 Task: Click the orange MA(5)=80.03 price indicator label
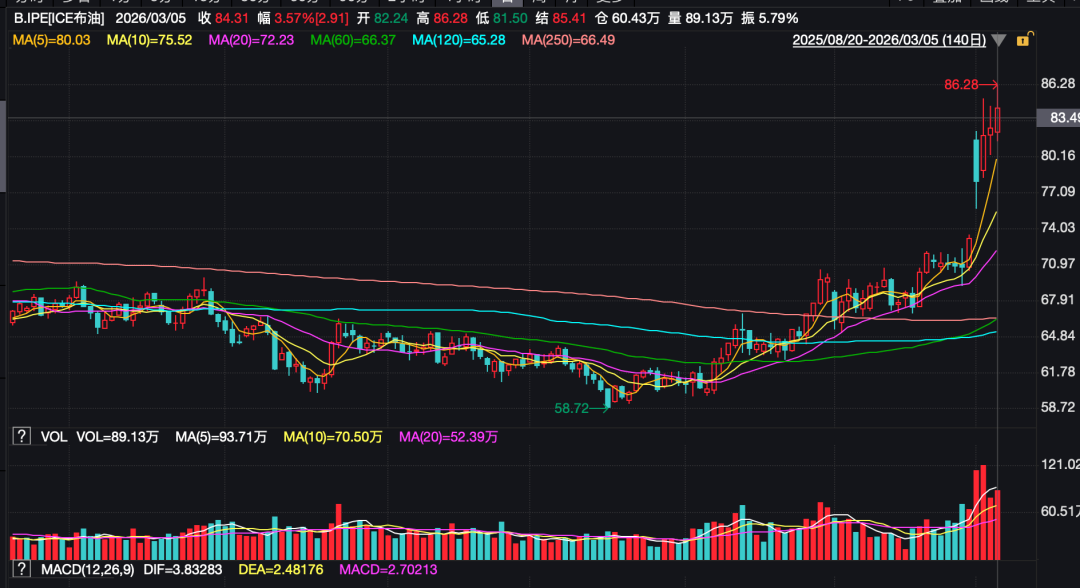click(51, 40)
